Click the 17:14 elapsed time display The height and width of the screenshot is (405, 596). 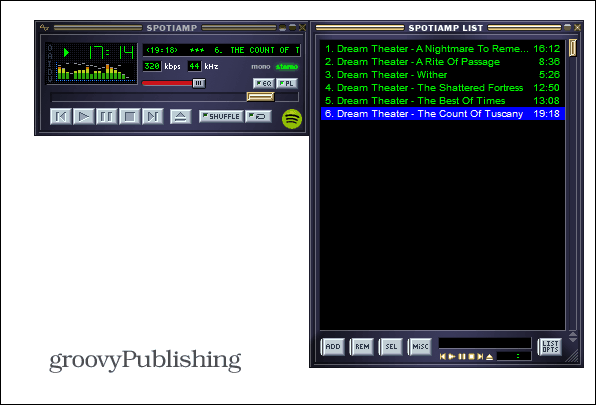click(111, 52)
